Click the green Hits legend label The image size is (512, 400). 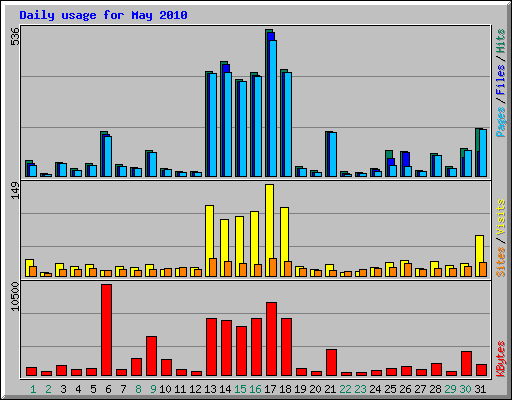pos(501,41)
